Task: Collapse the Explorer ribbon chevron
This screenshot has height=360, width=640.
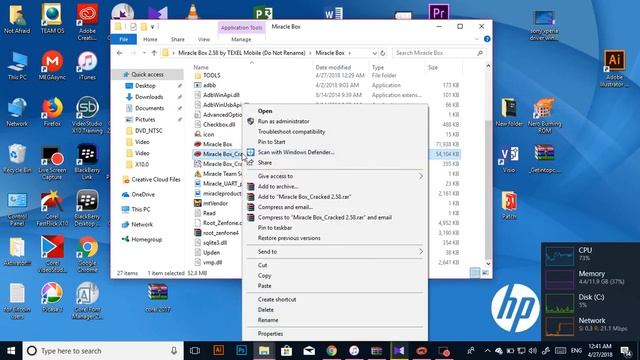Action: point(477,39)
